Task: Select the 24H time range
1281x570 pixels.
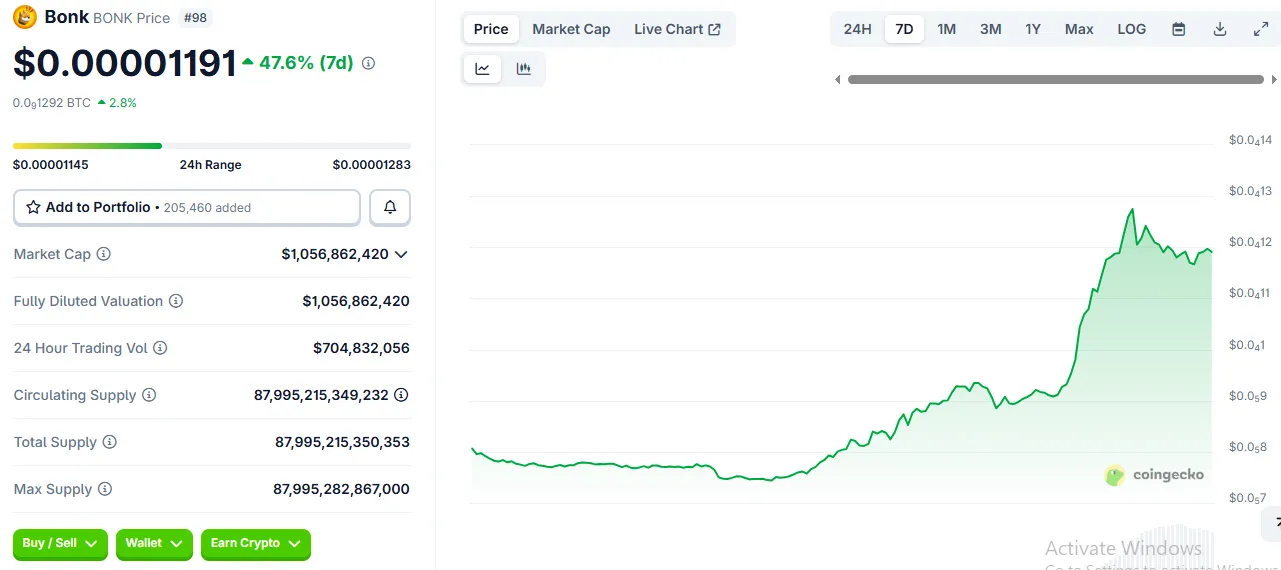Action: pos(858,29)
